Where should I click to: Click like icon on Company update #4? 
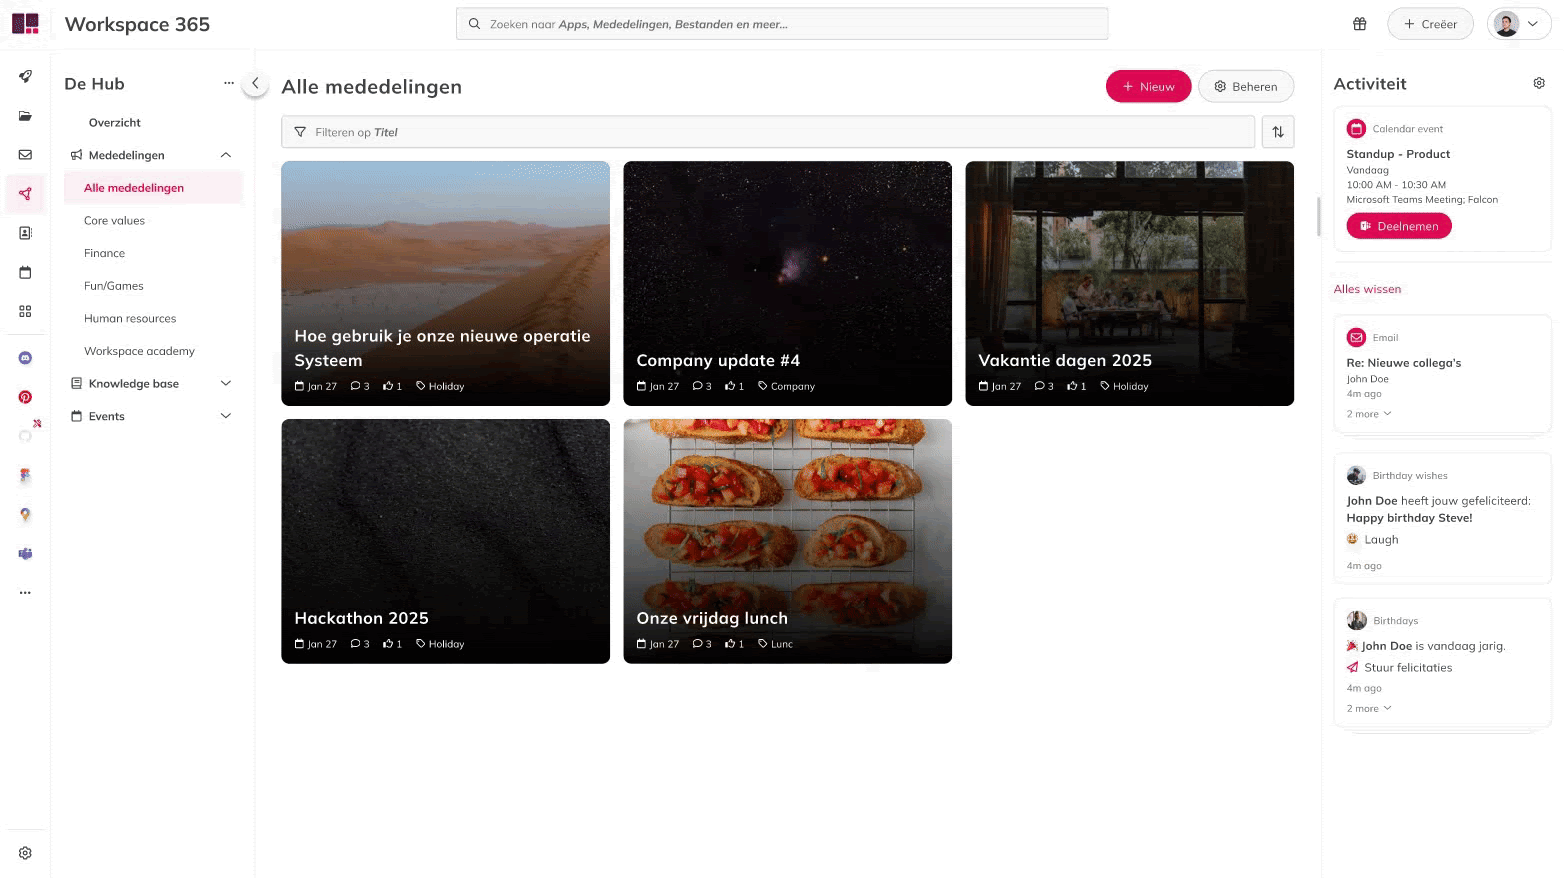(x=730, y=386)
